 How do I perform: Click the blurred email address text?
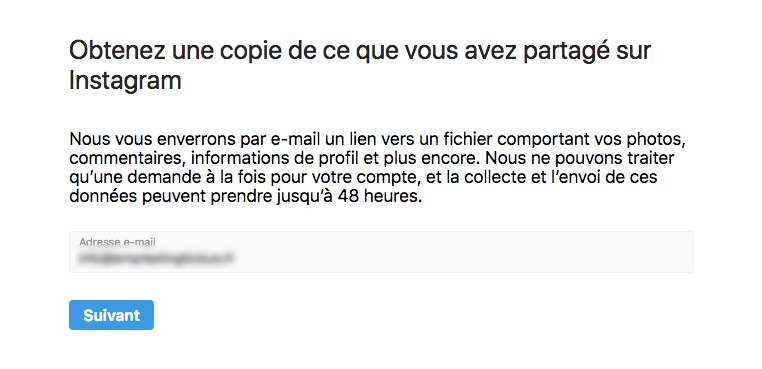point(156,259)
